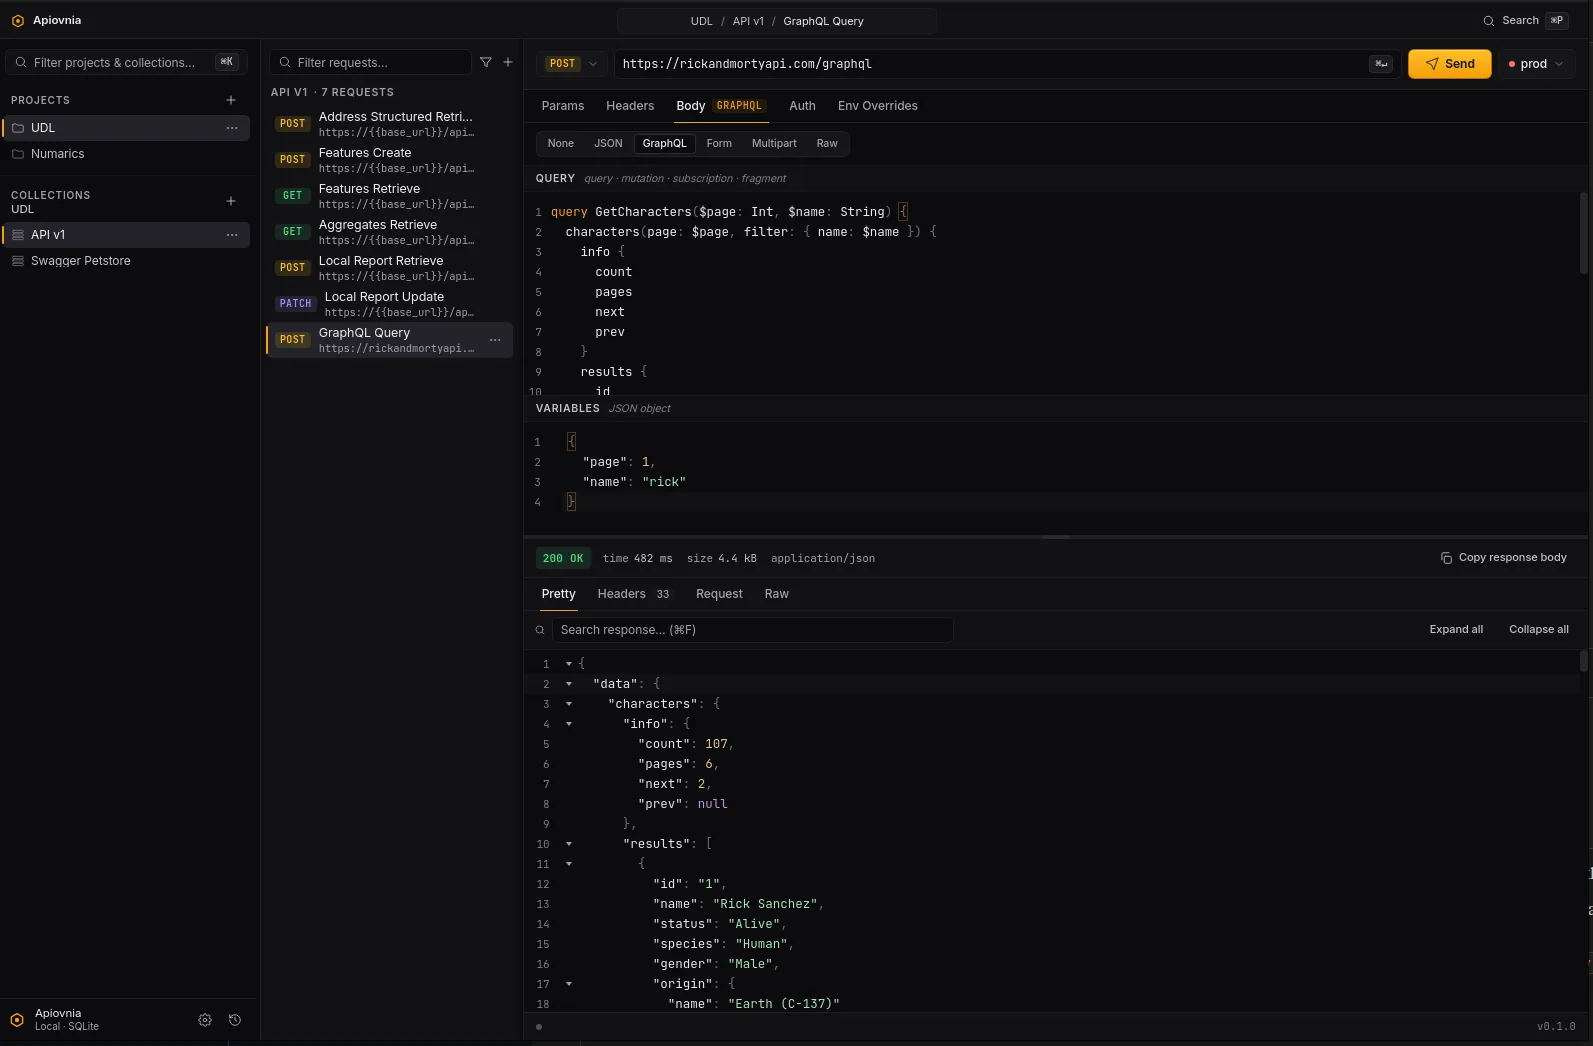
Task: Collapse the "origin" node in response
Action: (x=569, y=984)
